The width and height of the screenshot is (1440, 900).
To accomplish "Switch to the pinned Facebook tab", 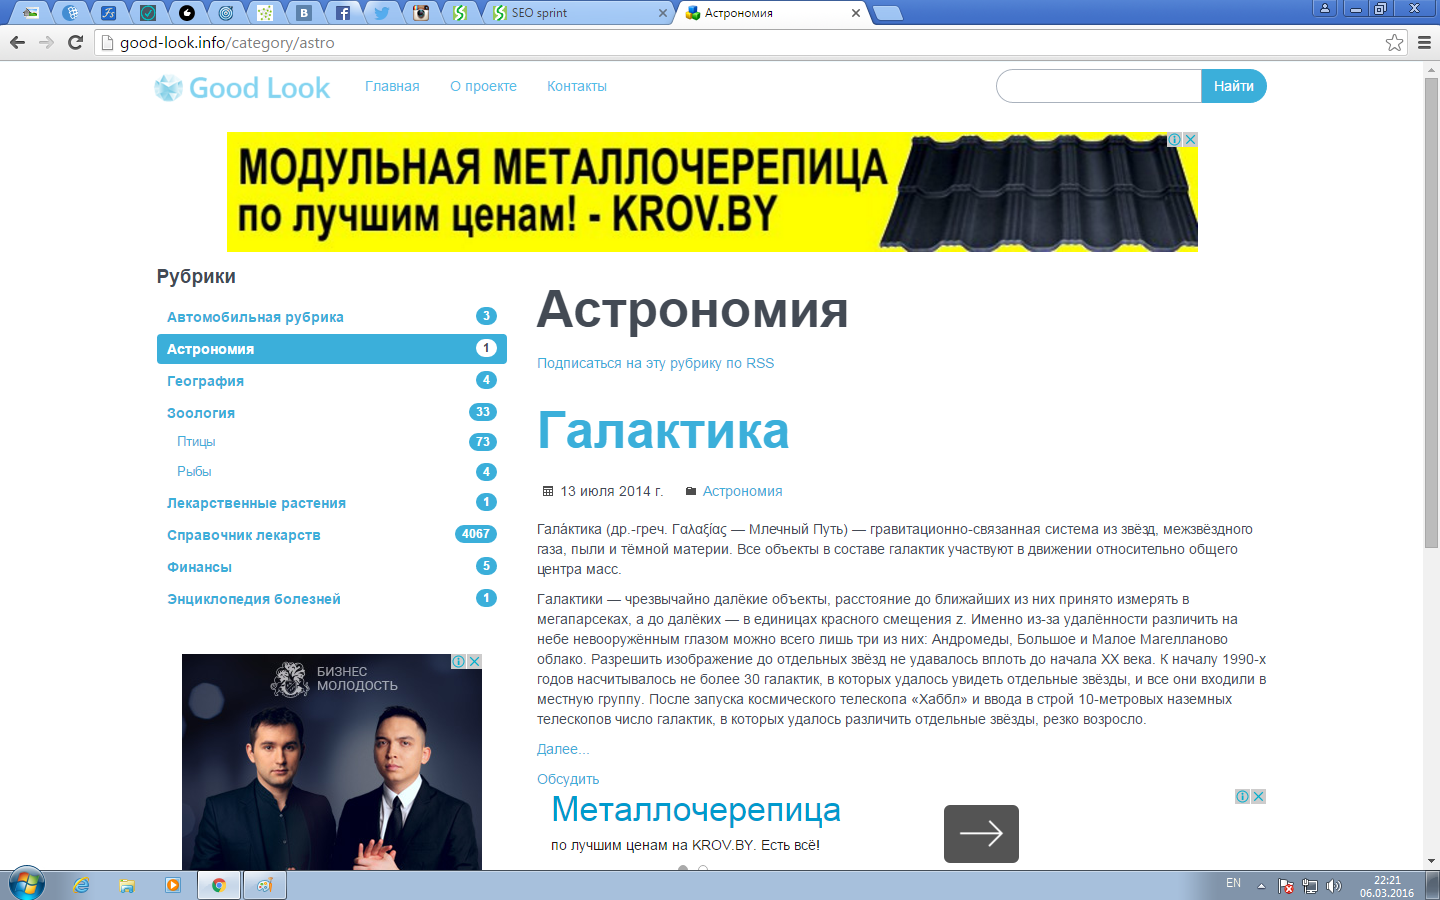I will tap(343, 13).
